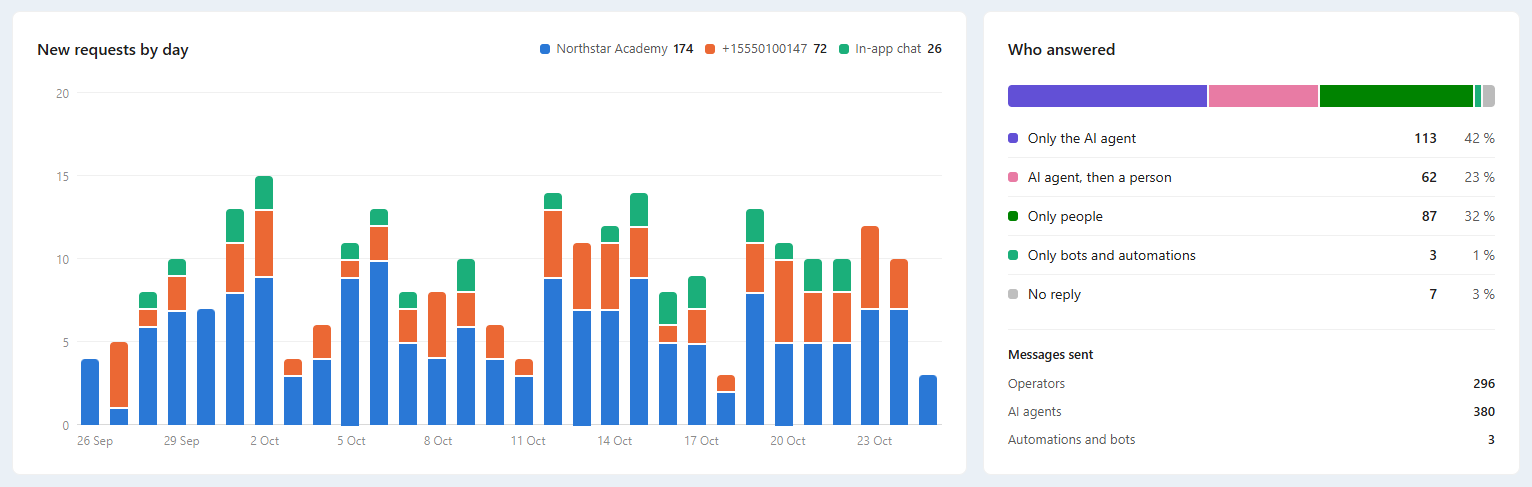This screenshot has width=1532, height=487.
Task: Click the 296 Operators messages value
Action: [x=1484, y=384]
